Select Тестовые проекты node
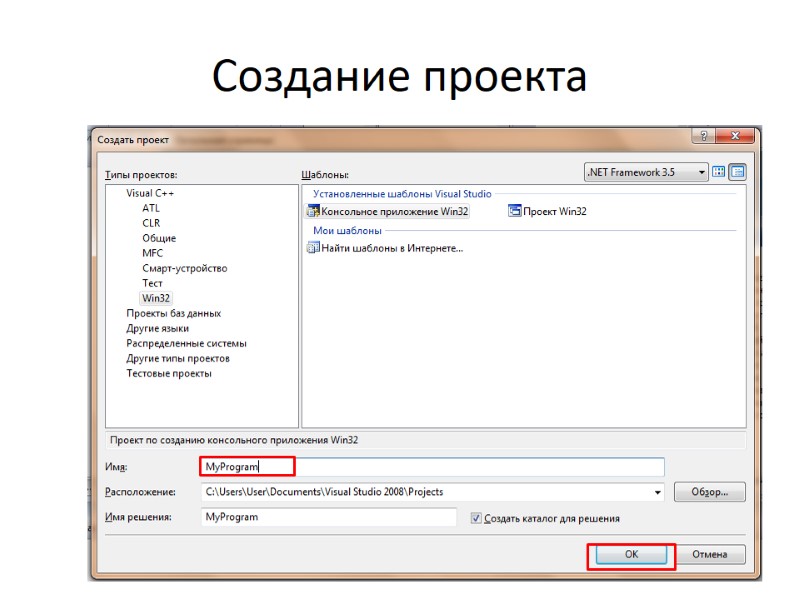 (169, 373)
